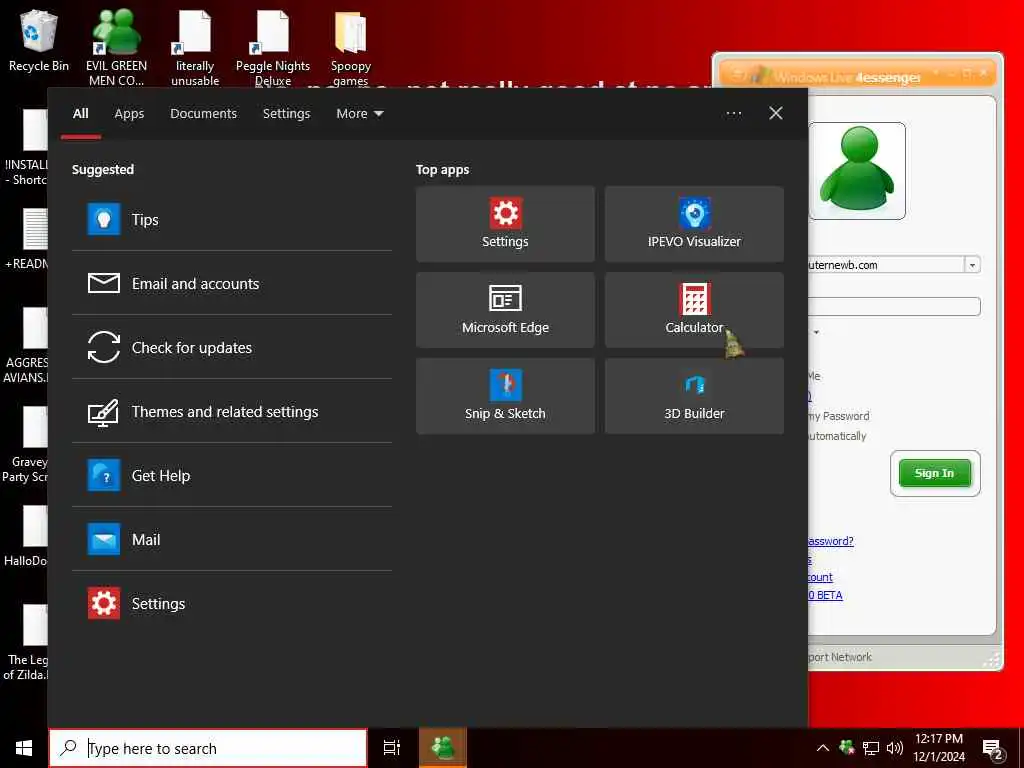Viewport: 1024px width, 768px height.
Task: Launch IPEVO Visualizer top app
Action: 694,224
